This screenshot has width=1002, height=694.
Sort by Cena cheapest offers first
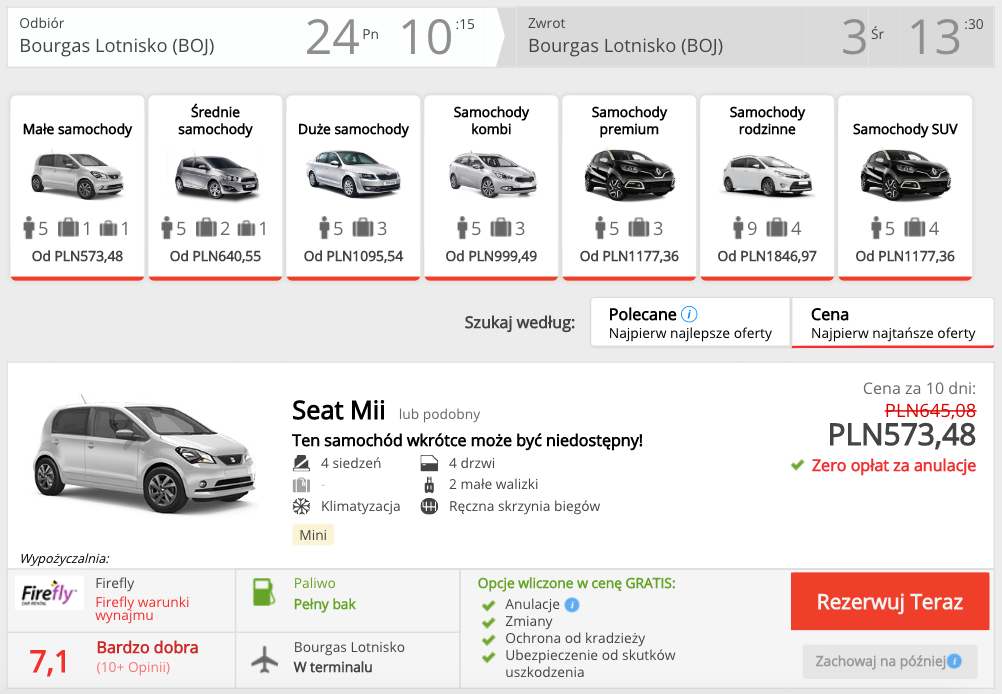pos(893,323)
